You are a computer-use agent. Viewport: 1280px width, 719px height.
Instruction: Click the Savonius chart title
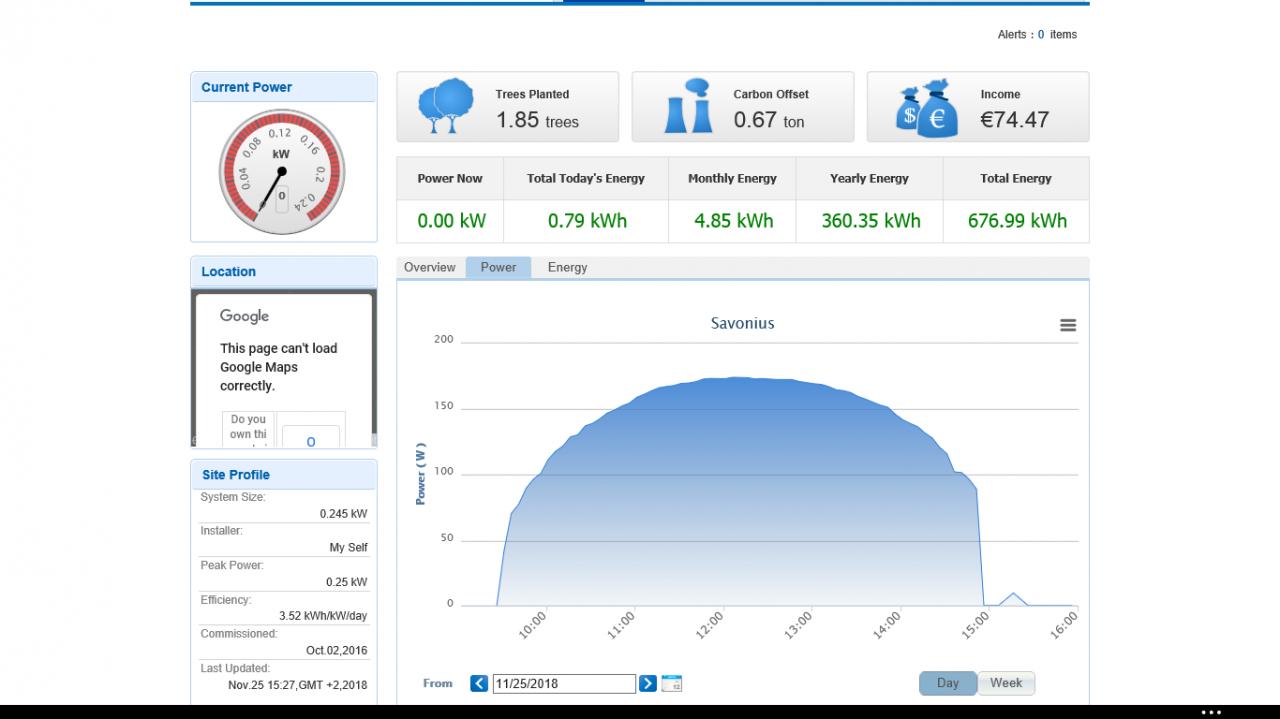click(x=743, y=324)
